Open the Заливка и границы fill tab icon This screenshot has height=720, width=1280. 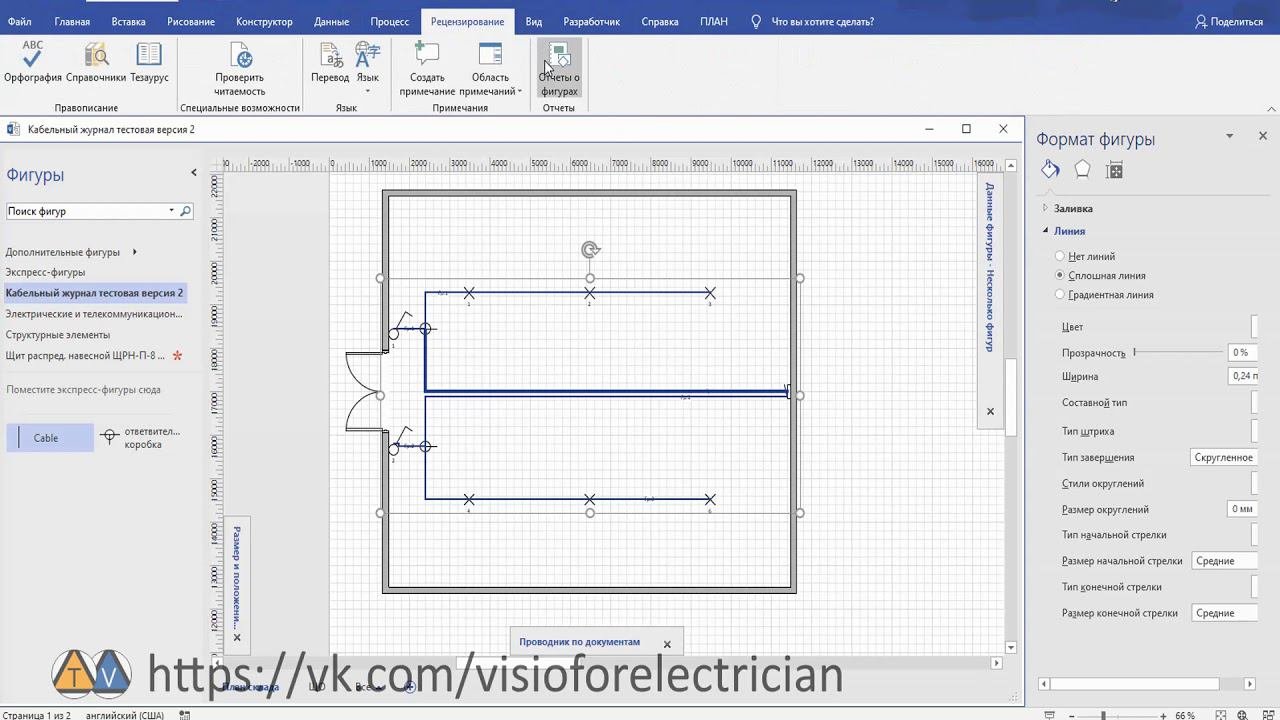point(1050,170)
